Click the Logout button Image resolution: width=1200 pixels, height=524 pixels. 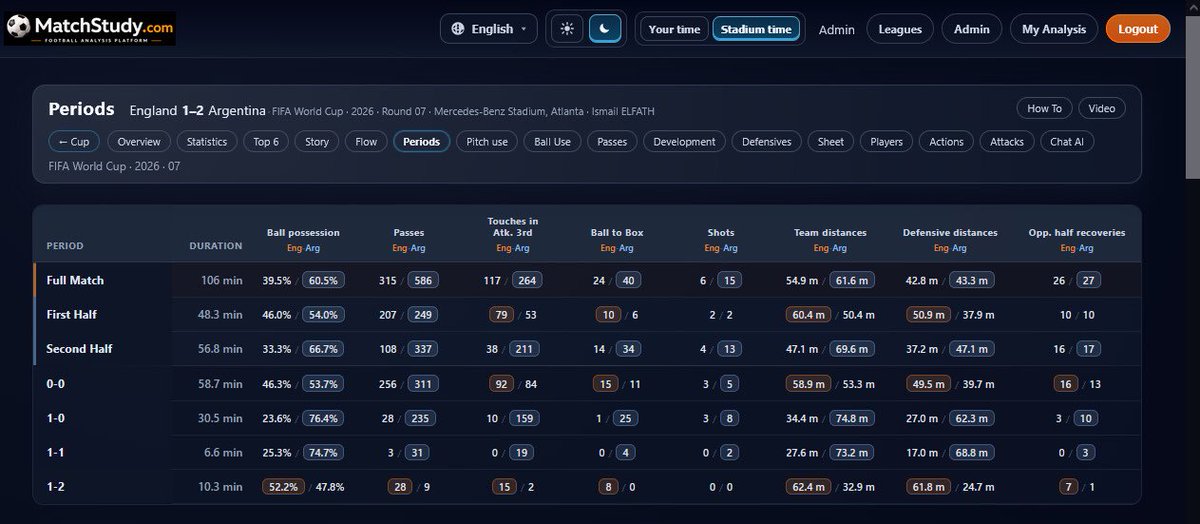1138,29
